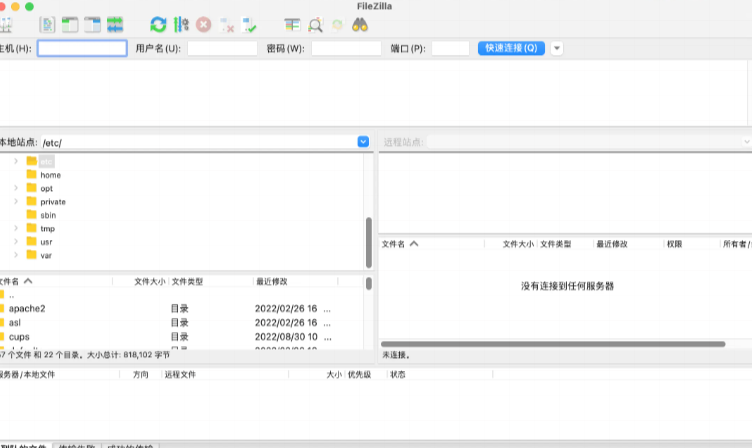Open the 本地站点 path dropdown

tap(363, 142)
